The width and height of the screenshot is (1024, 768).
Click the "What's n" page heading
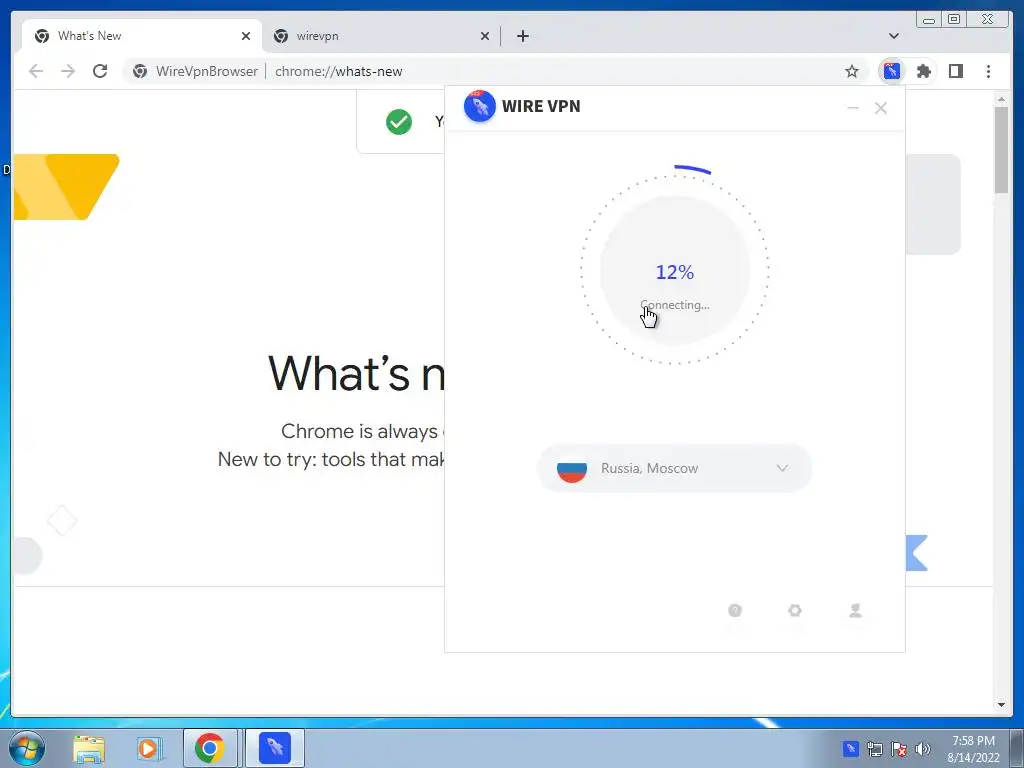coord(356,373)
